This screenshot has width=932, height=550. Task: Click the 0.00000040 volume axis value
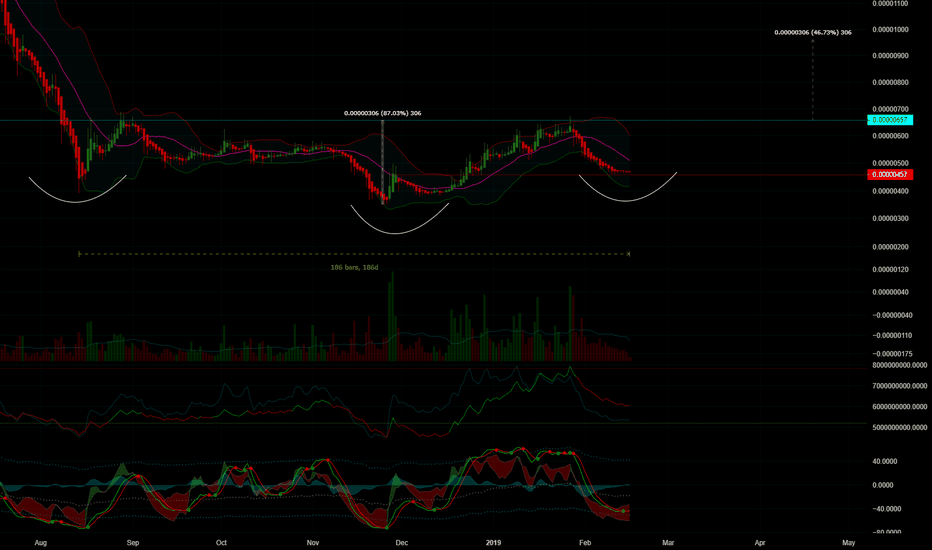tap(890, 293)
